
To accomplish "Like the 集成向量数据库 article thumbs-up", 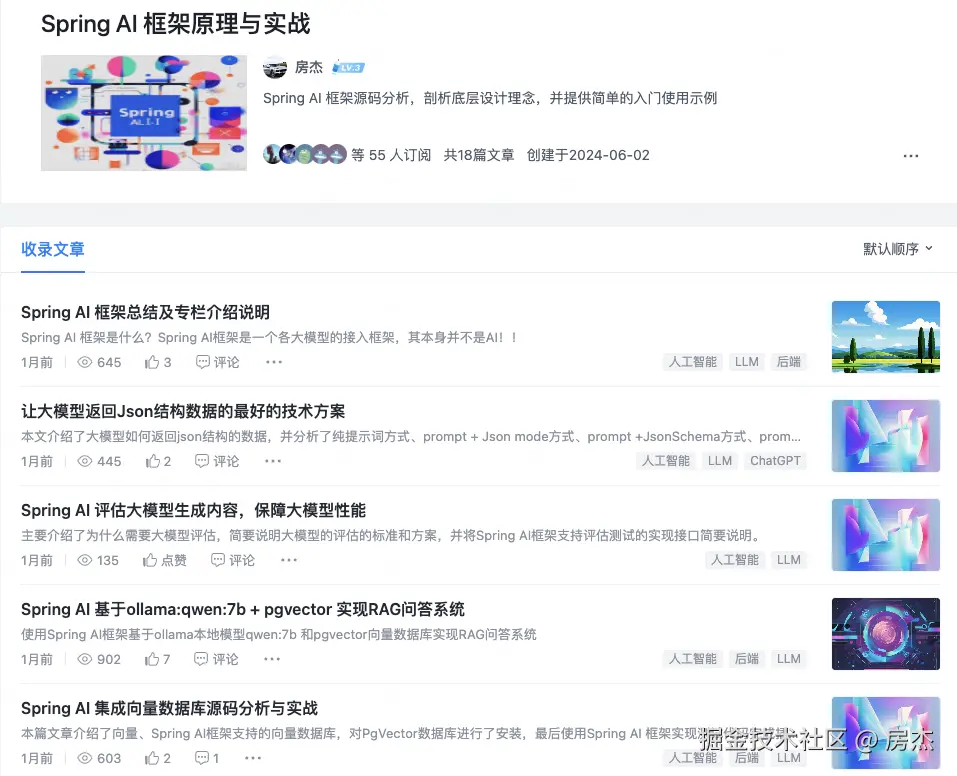I will [153, 758].
